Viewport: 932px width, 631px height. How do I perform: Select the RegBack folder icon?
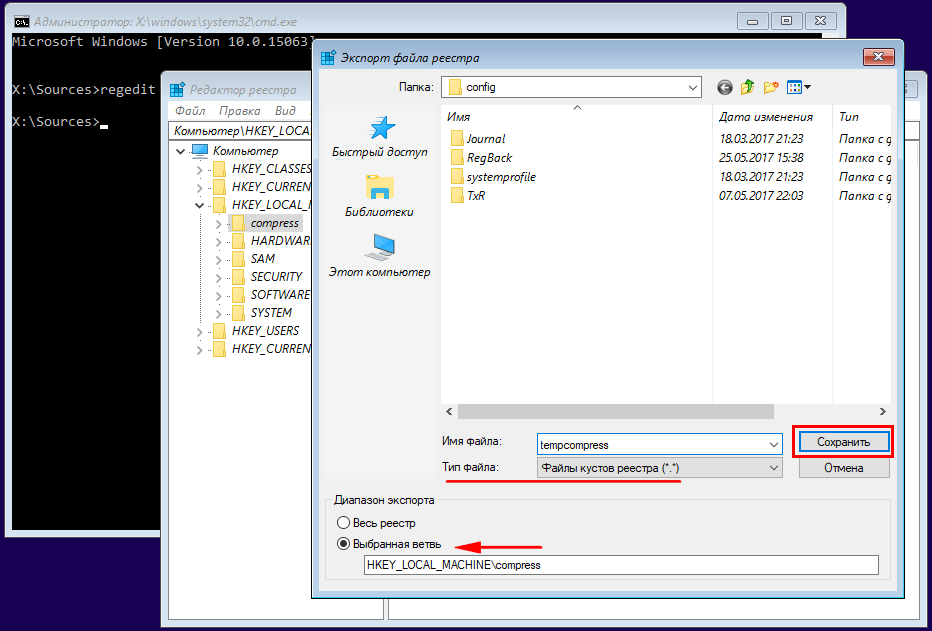(x=456, y=157)
